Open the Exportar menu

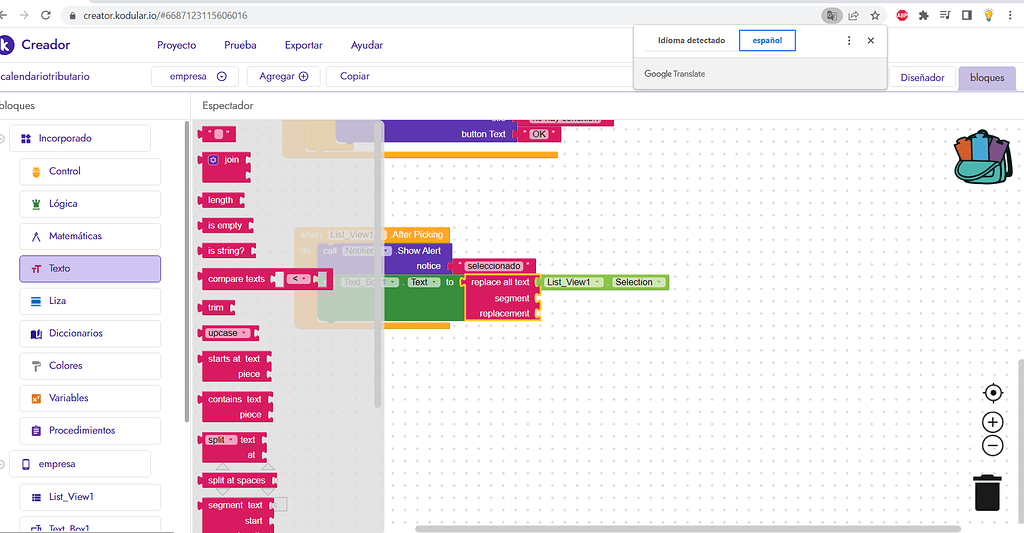point(303,45)
